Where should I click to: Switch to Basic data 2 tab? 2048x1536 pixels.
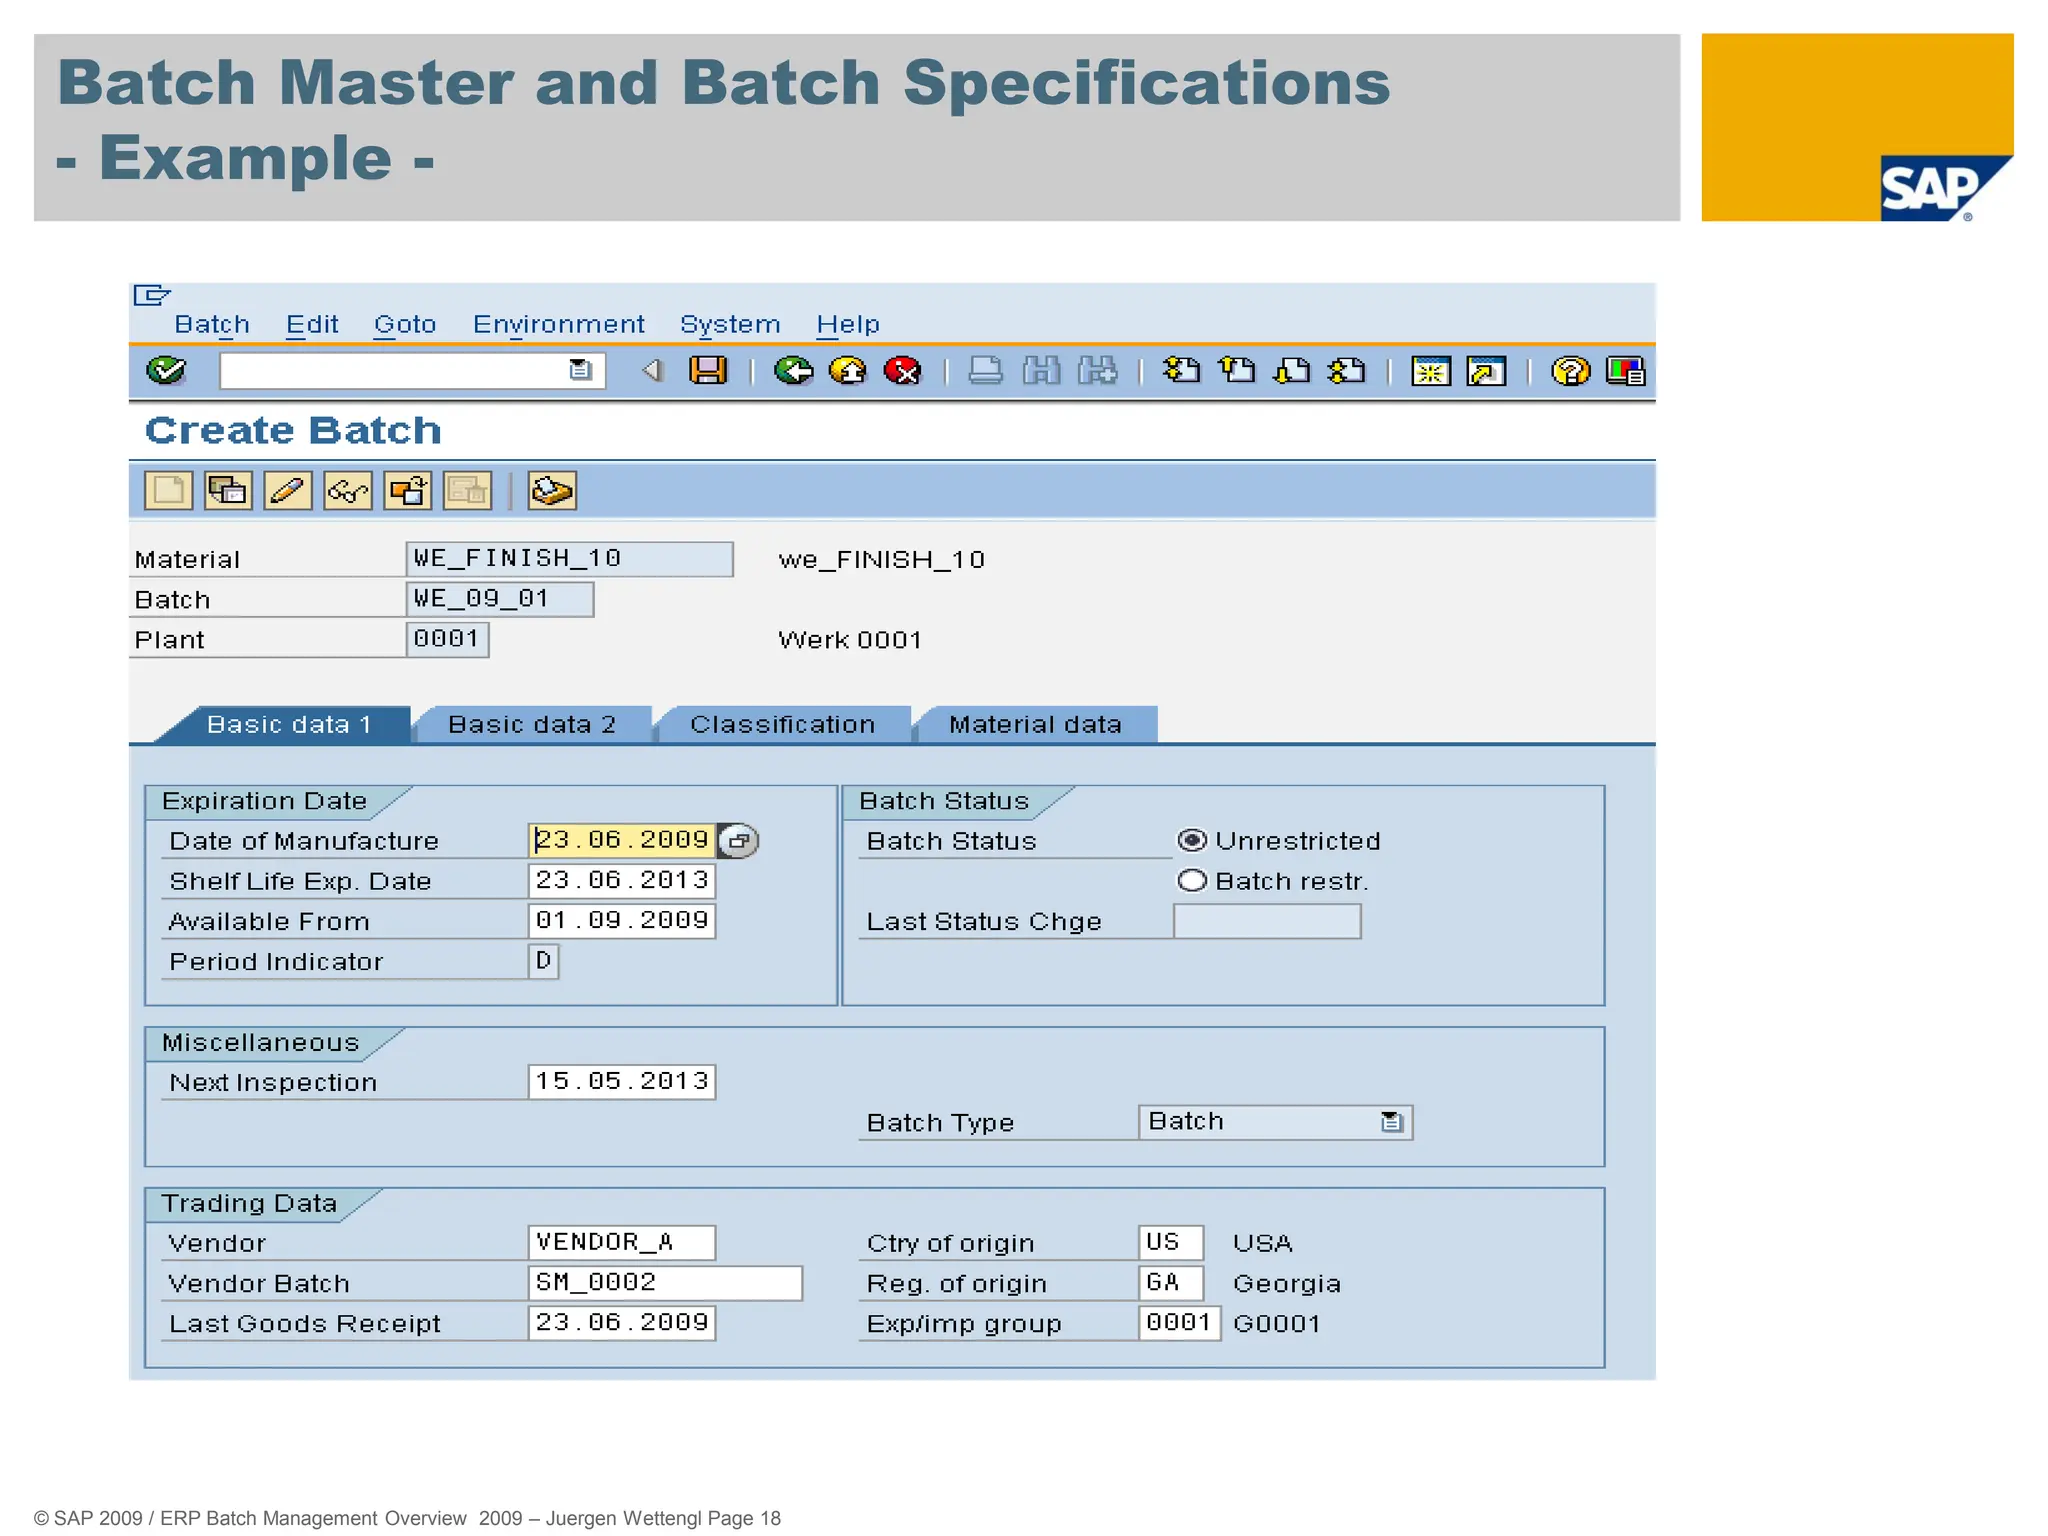[x=532, y=725]
